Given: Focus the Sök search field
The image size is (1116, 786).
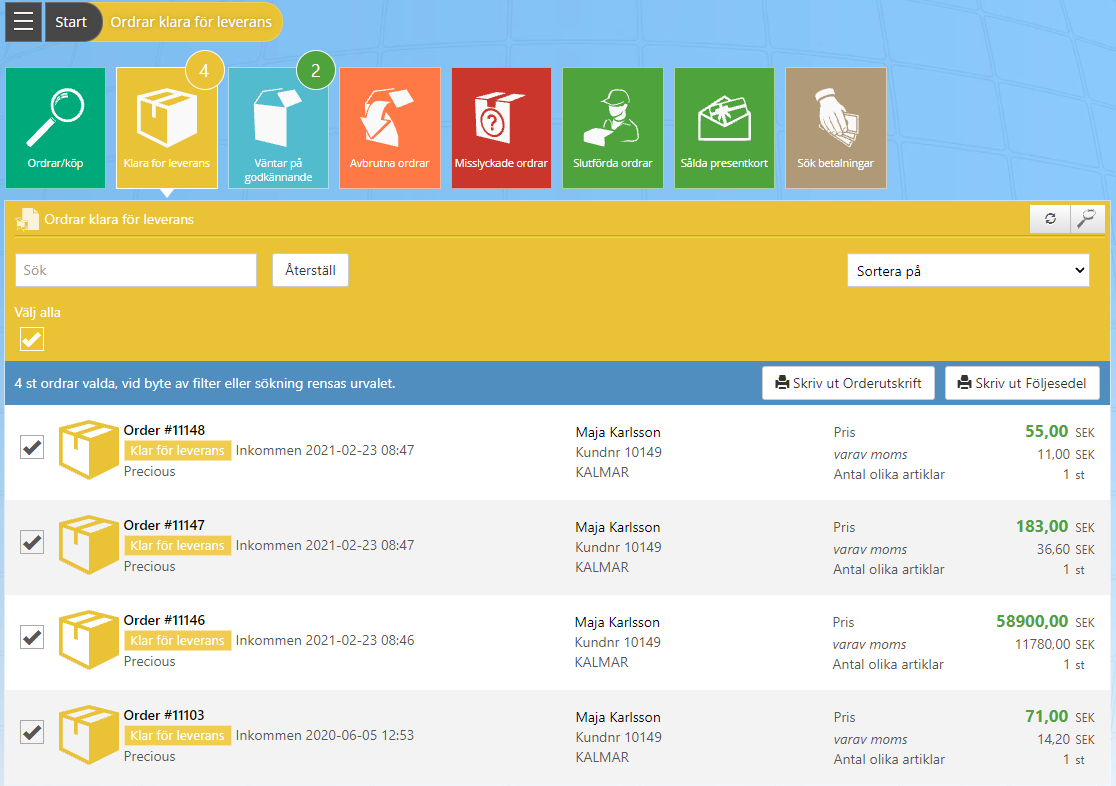Looking at the screenshot, I should (x=136, y=271).
